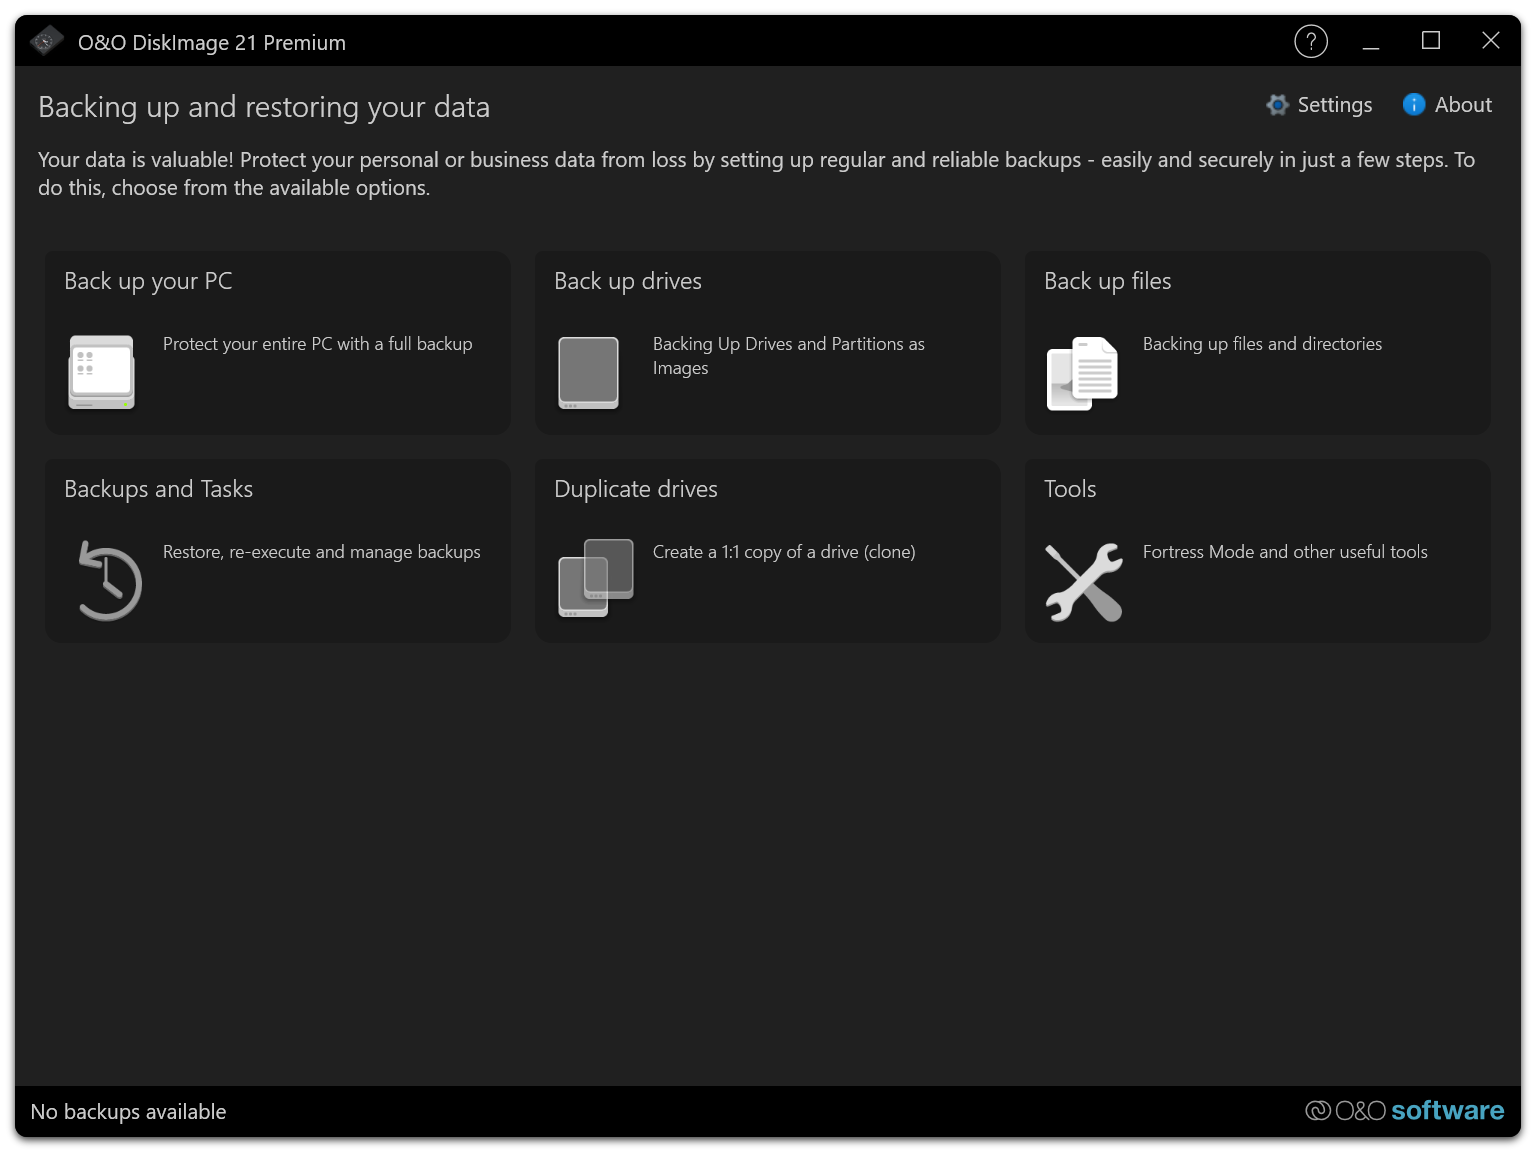Choose the Duplicate drives heading
Image resolution: width=1536 pixels, height=1152 pixels.
point(636,489)
